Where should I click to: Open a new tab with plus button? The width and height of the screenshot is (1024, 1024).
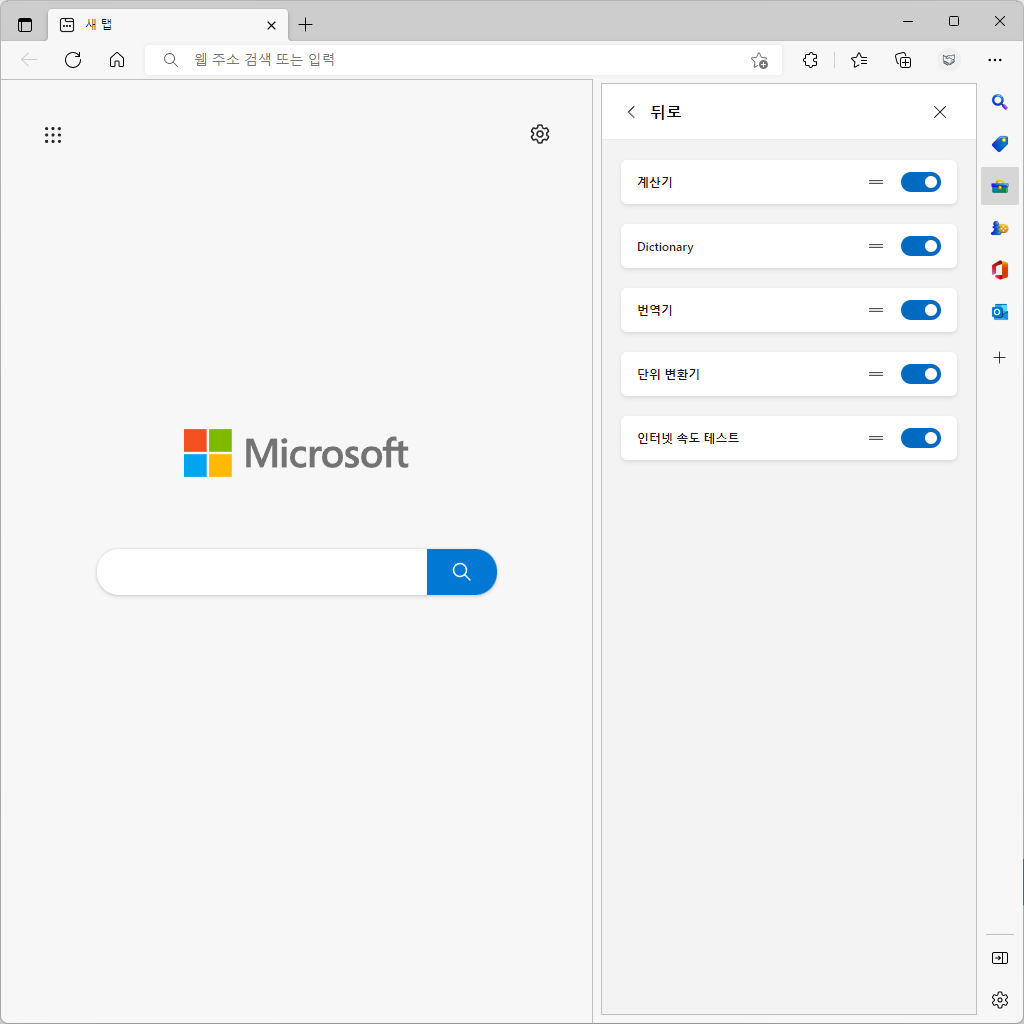pyautogui.click(x=305, y=25)
